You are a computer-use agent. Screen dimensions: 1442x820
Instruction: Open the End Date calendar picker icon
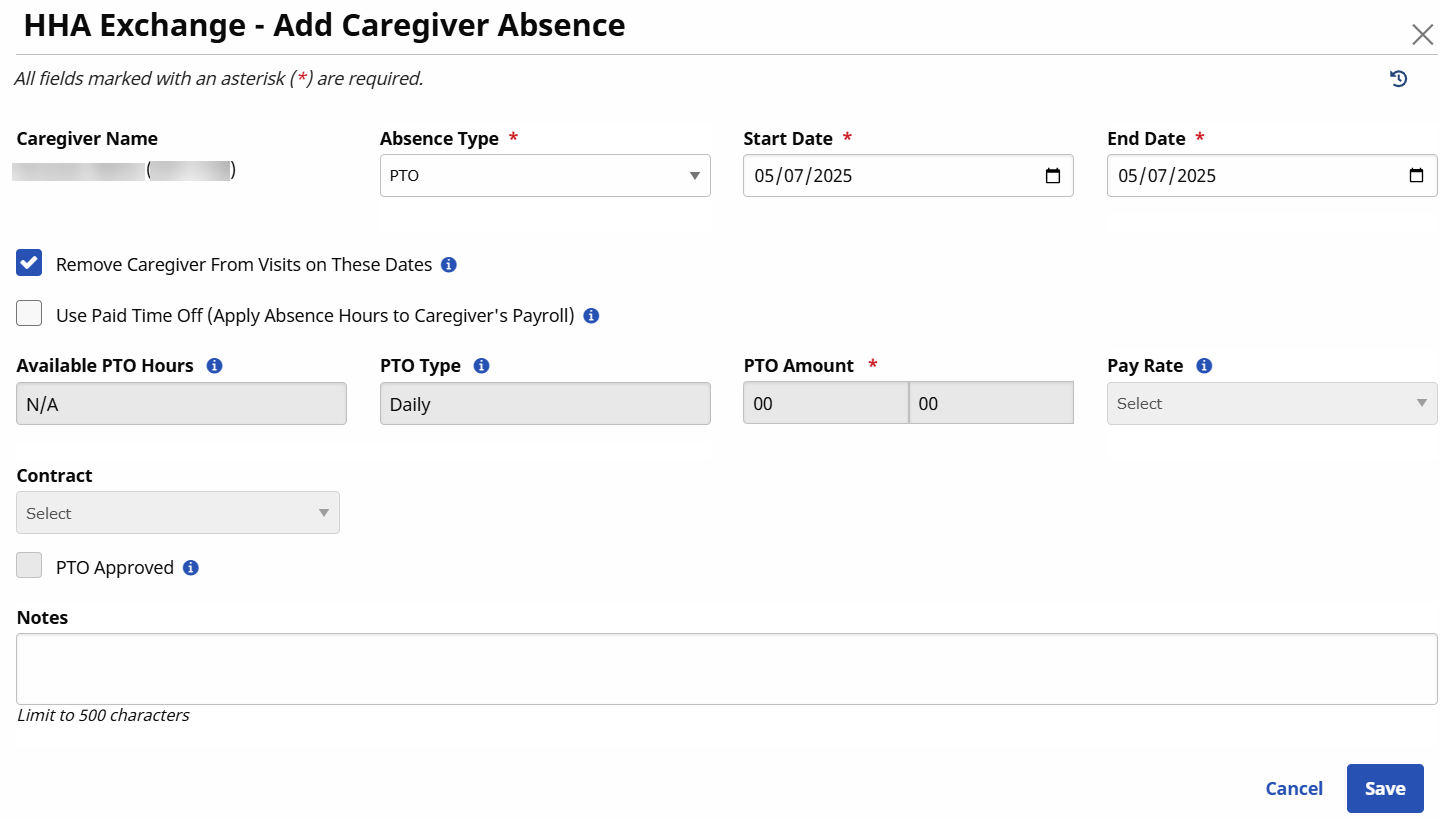pos(1416,176)
